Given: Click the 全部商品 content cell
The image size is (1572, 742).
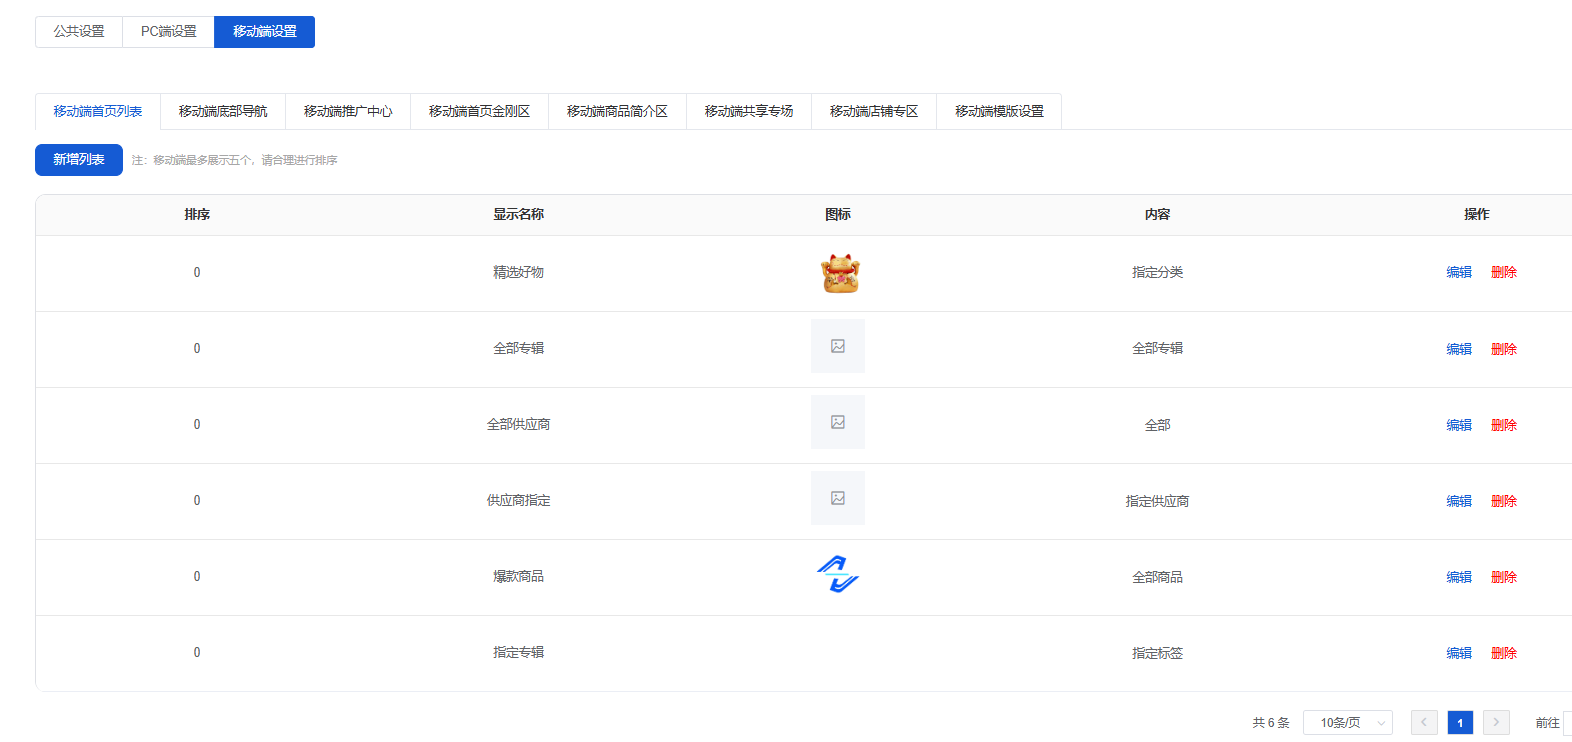Looking at the screenshot, I should tap(1158, 577).
